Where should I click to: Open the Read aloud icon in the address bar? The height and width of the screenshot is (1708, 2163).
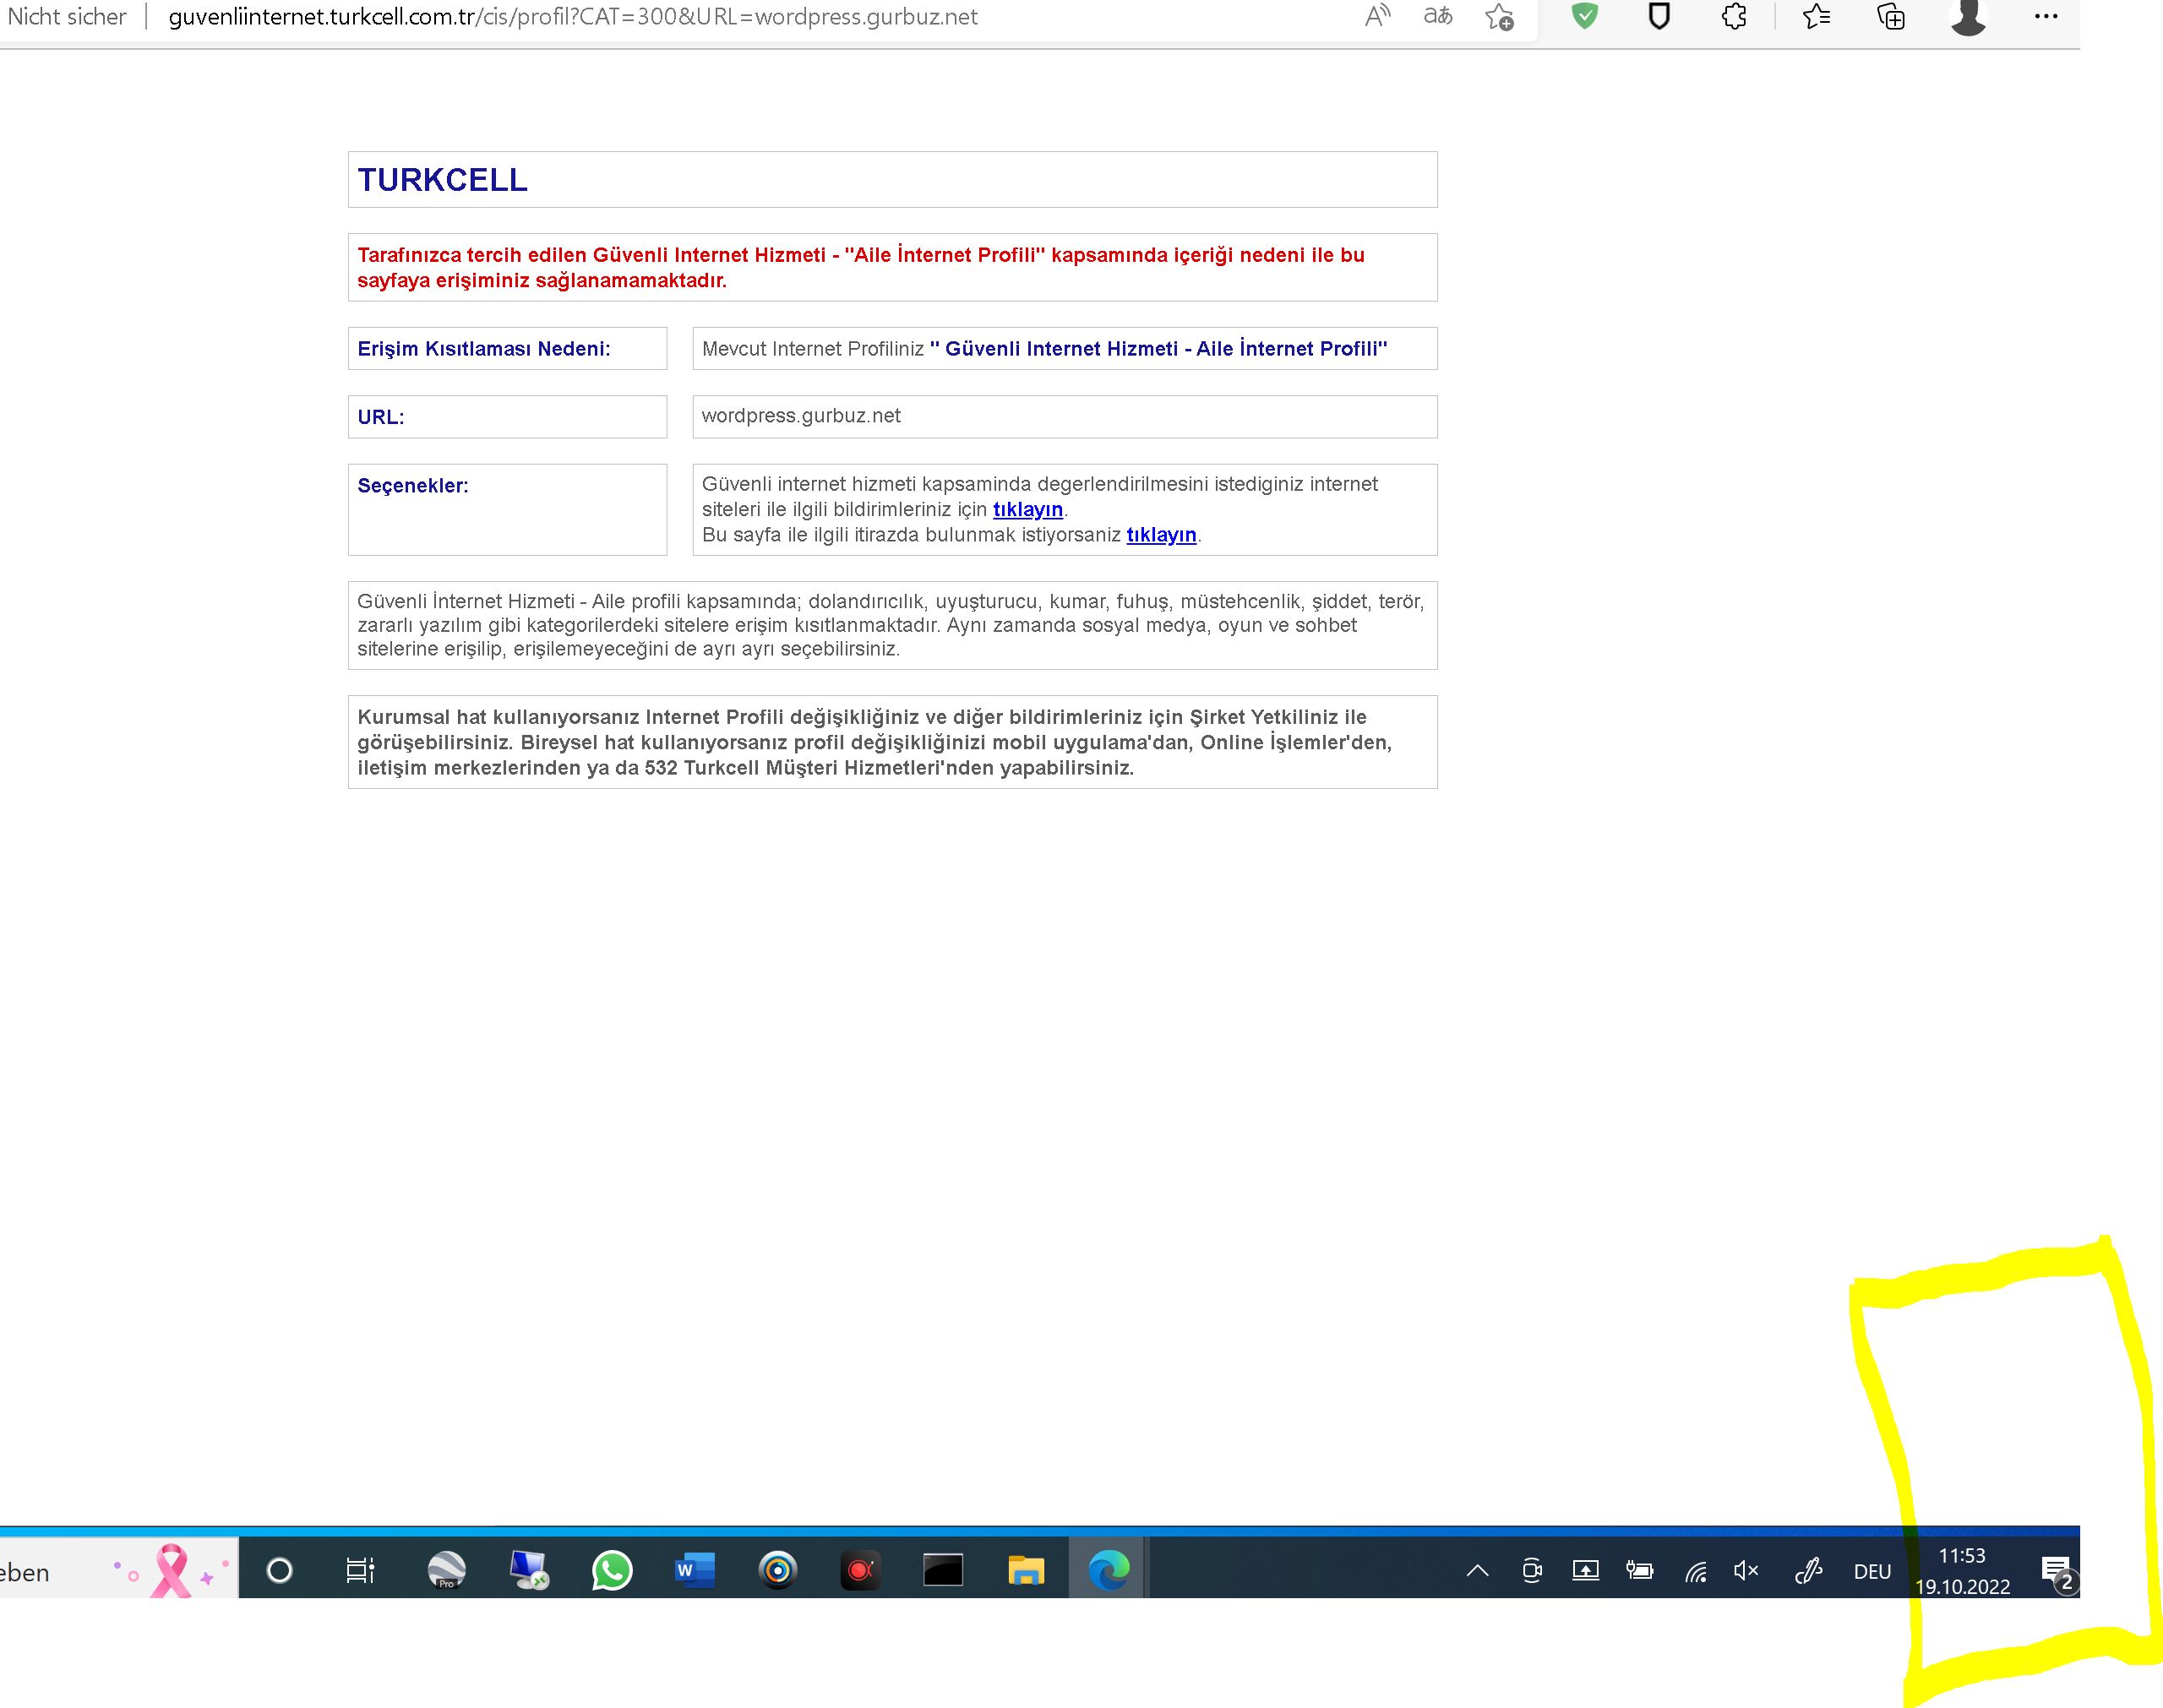(1377, 17)
